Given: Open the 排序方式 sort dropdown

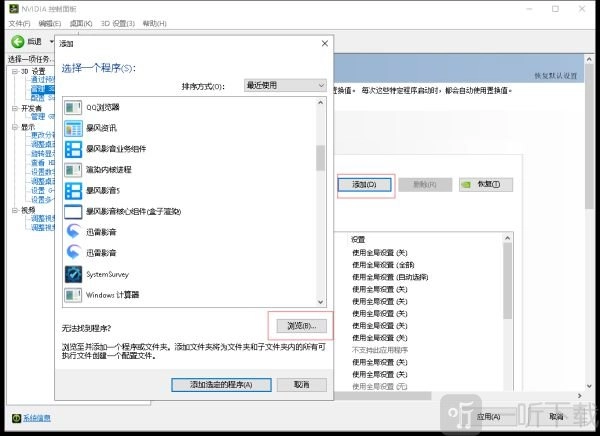Looking at the screenshot, I should pyautogui.click(x=285, y=87).
